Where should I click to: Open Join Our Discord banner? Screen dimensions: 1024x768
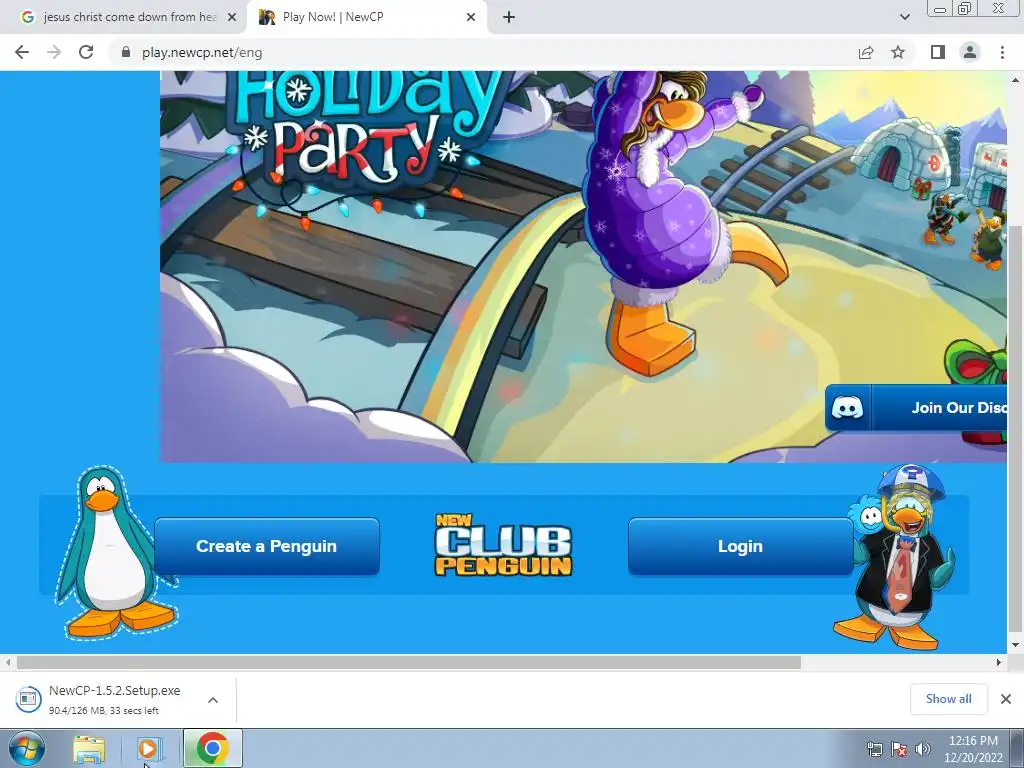tap(916, 408)
